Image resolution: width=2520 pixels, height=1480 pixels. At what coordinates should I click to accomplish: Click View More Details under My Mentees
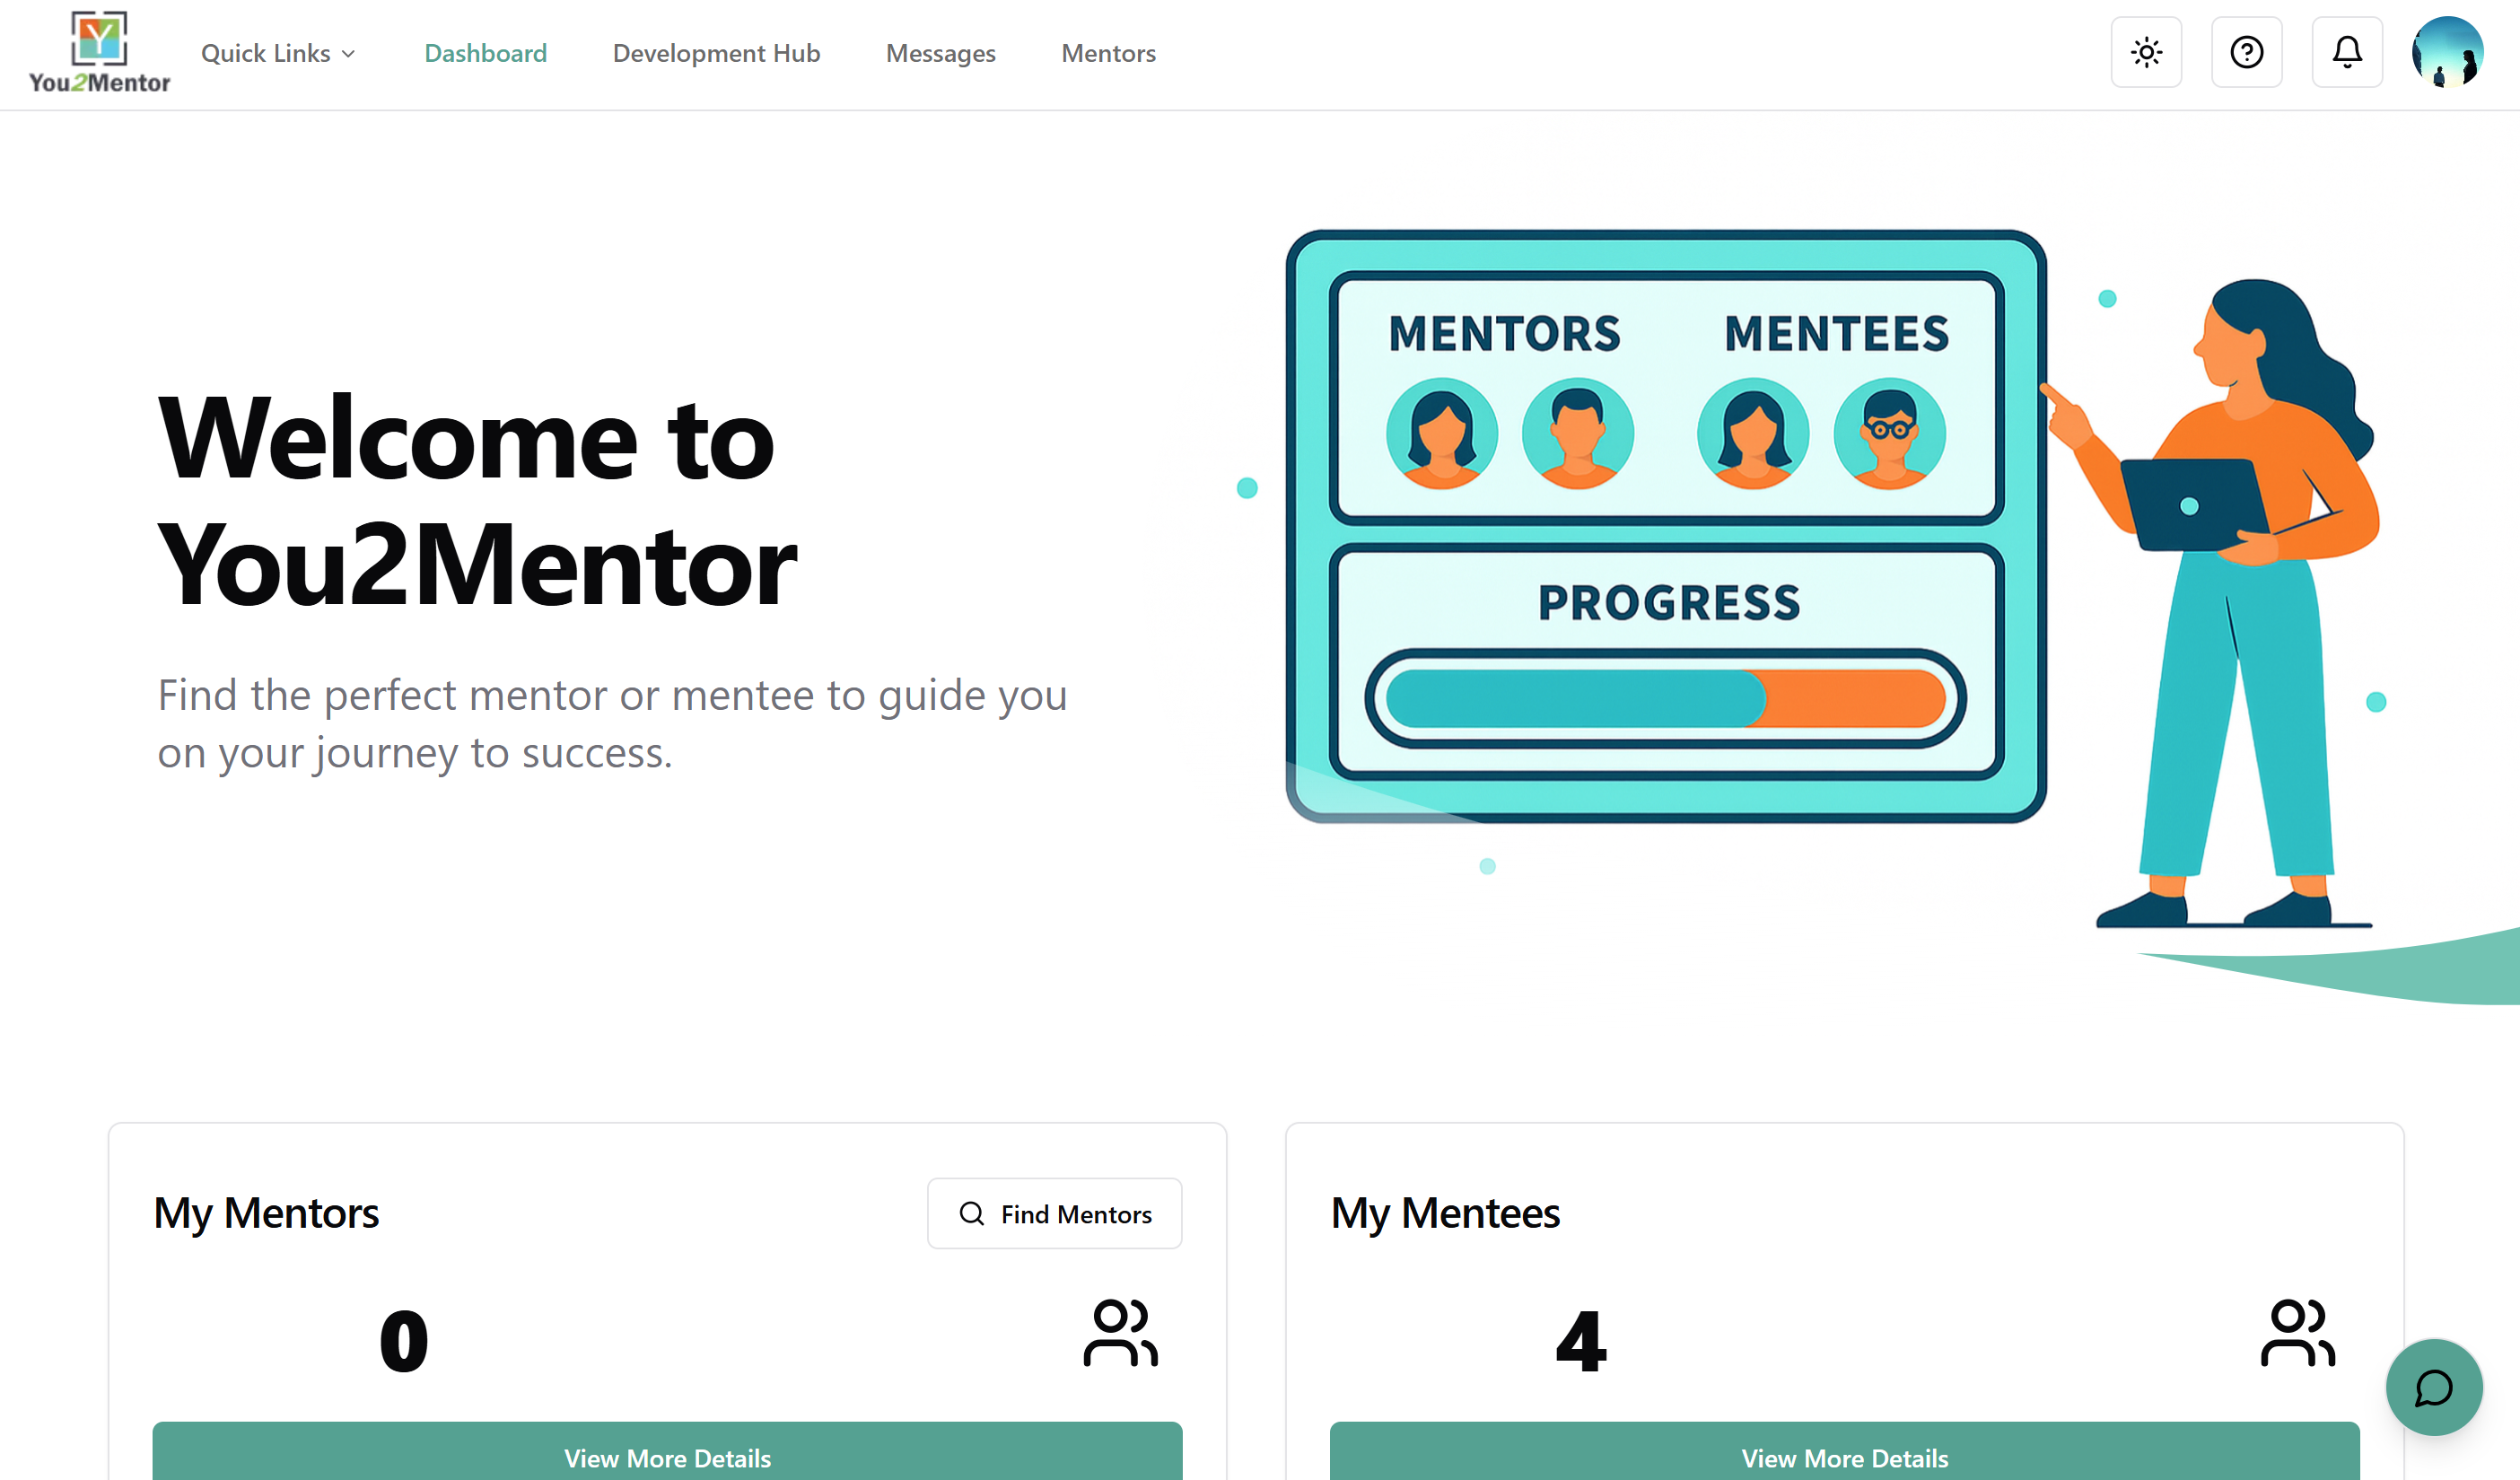tap(1844, 1458)
